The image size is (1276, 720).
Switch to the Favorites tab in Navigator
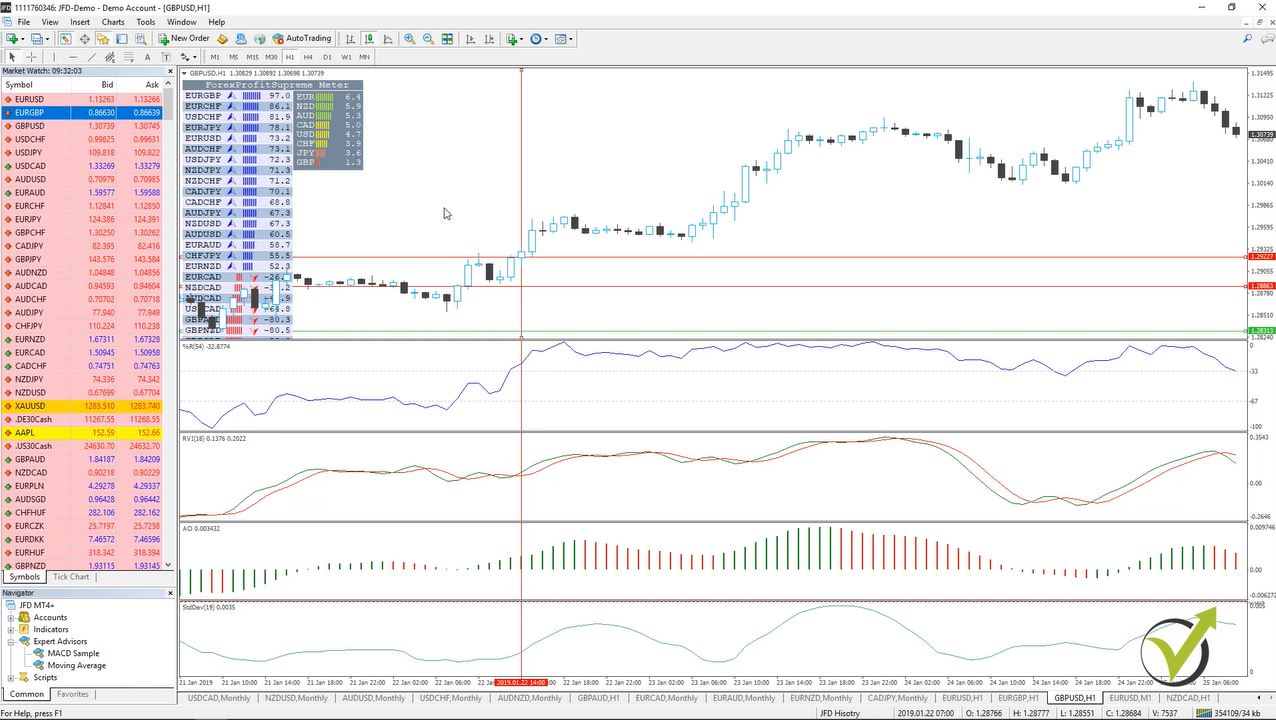pyautogui.click(x=71, y=694)
